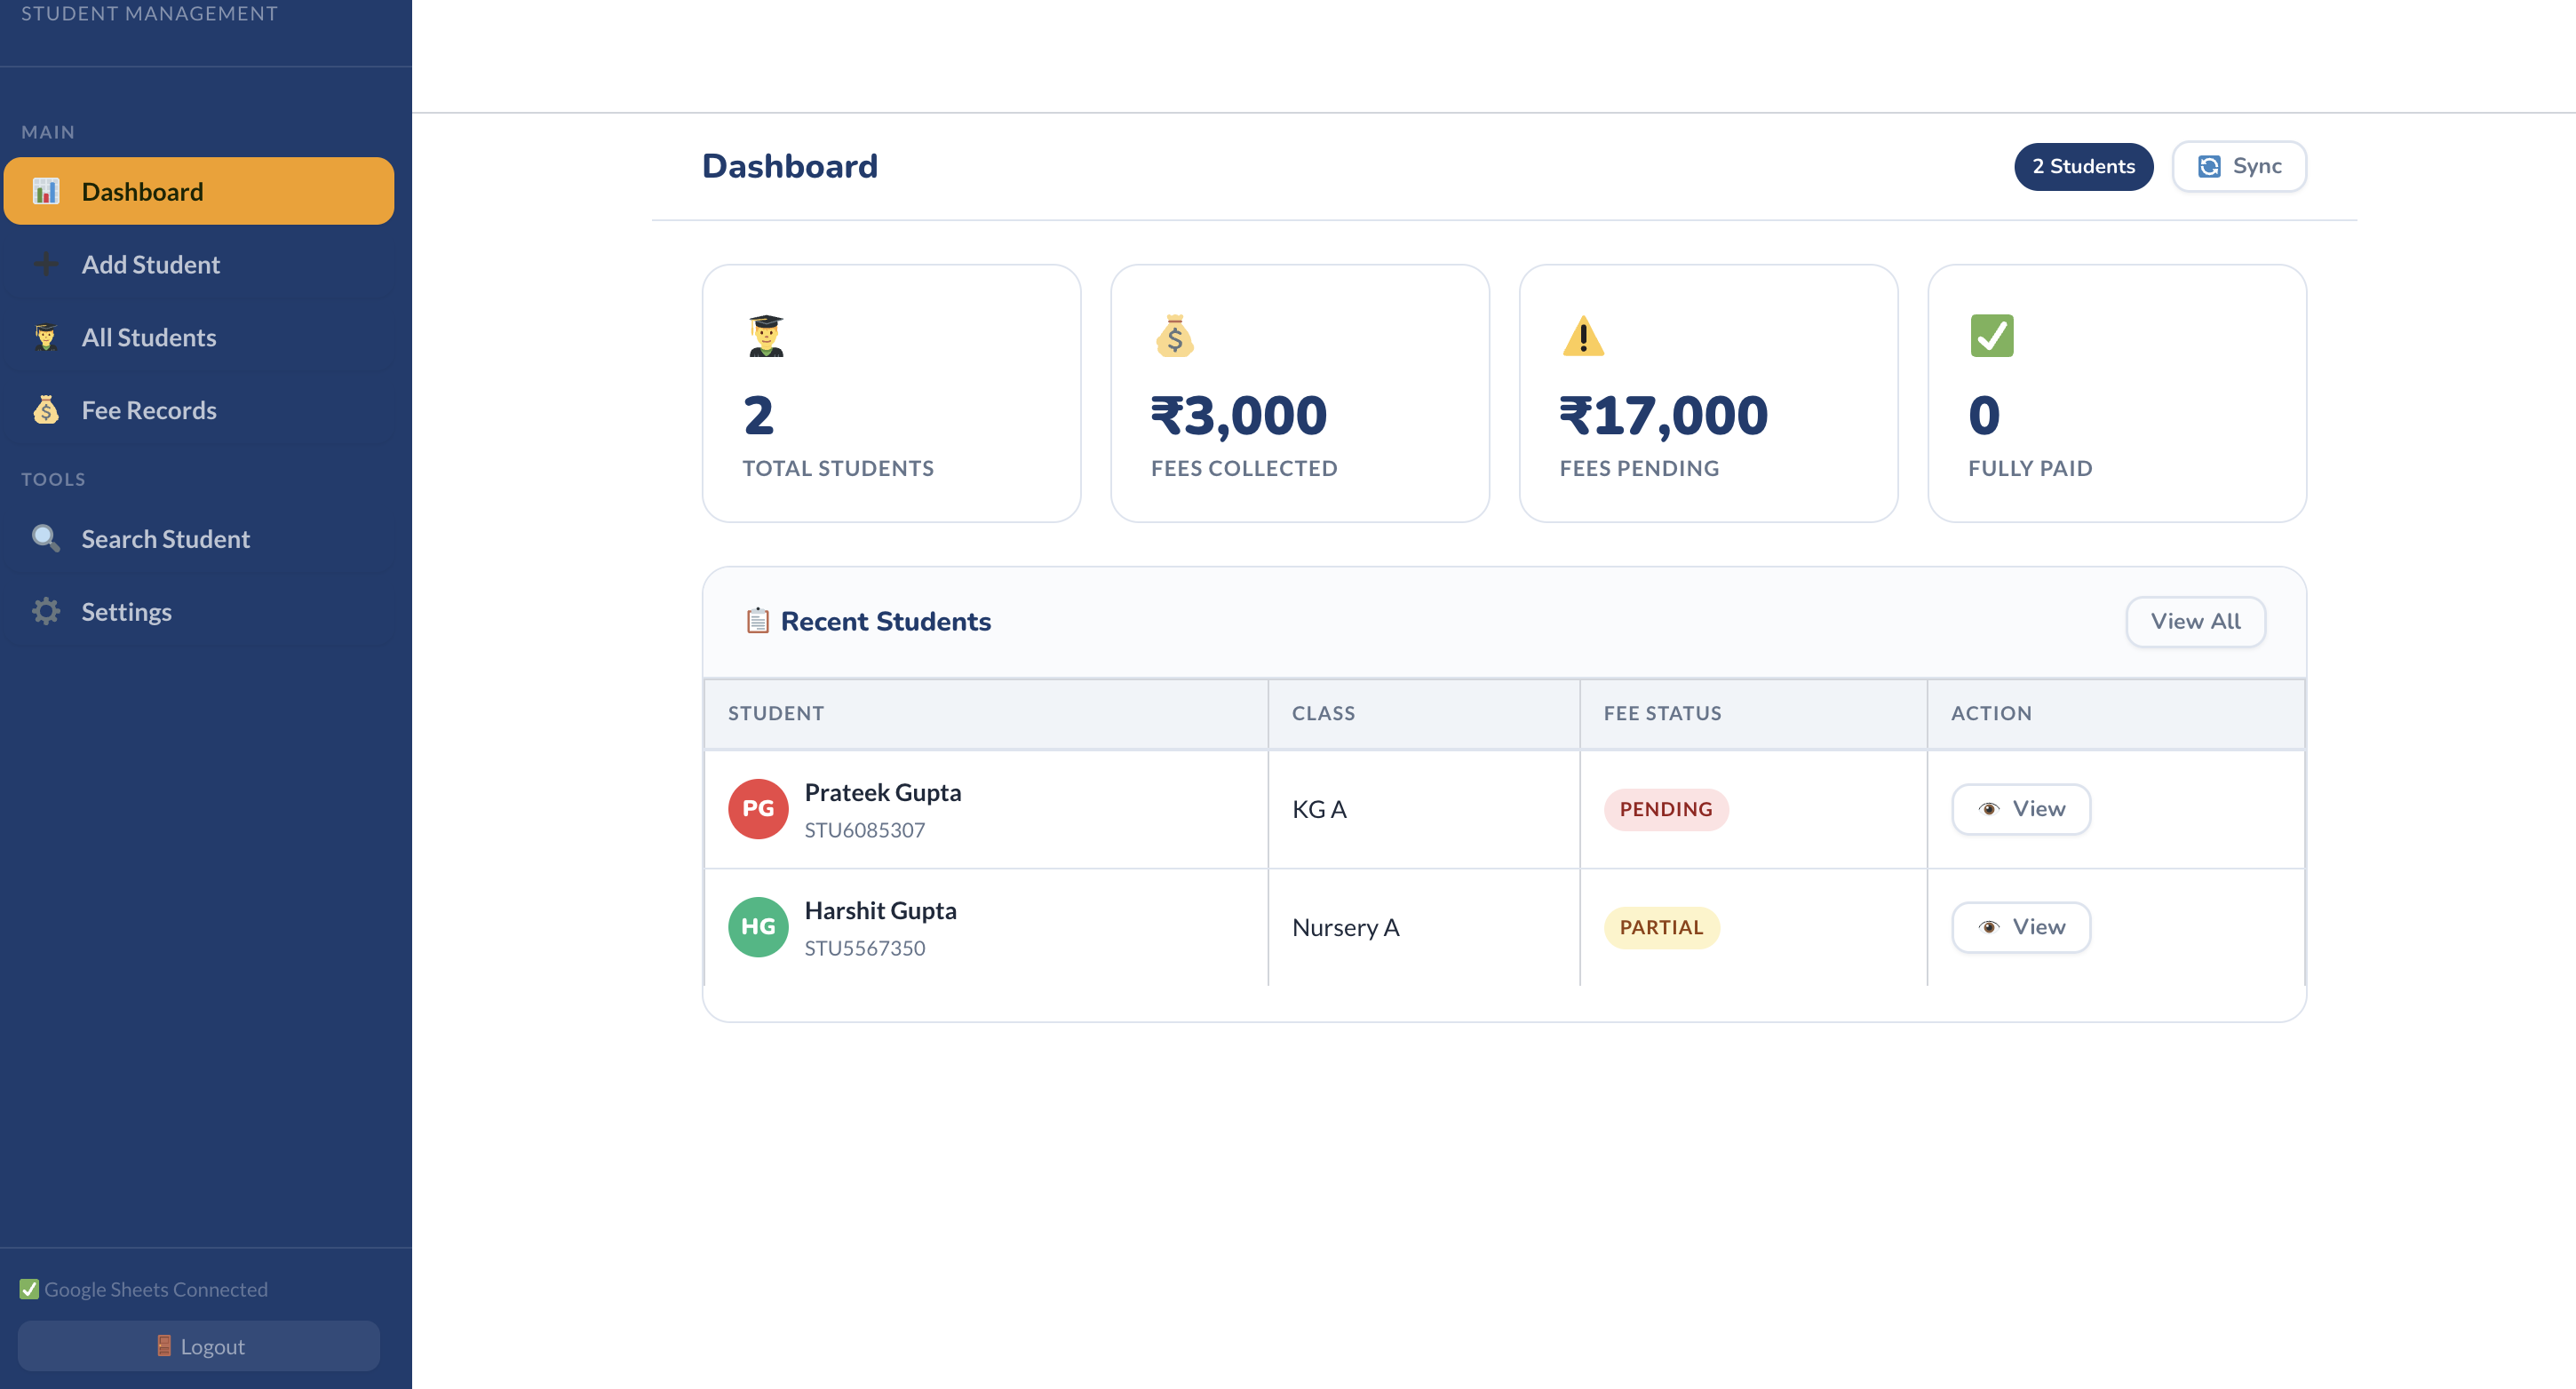Open the All Students section
This screenshot has height=1389, width=2576.
click(148, 337)
